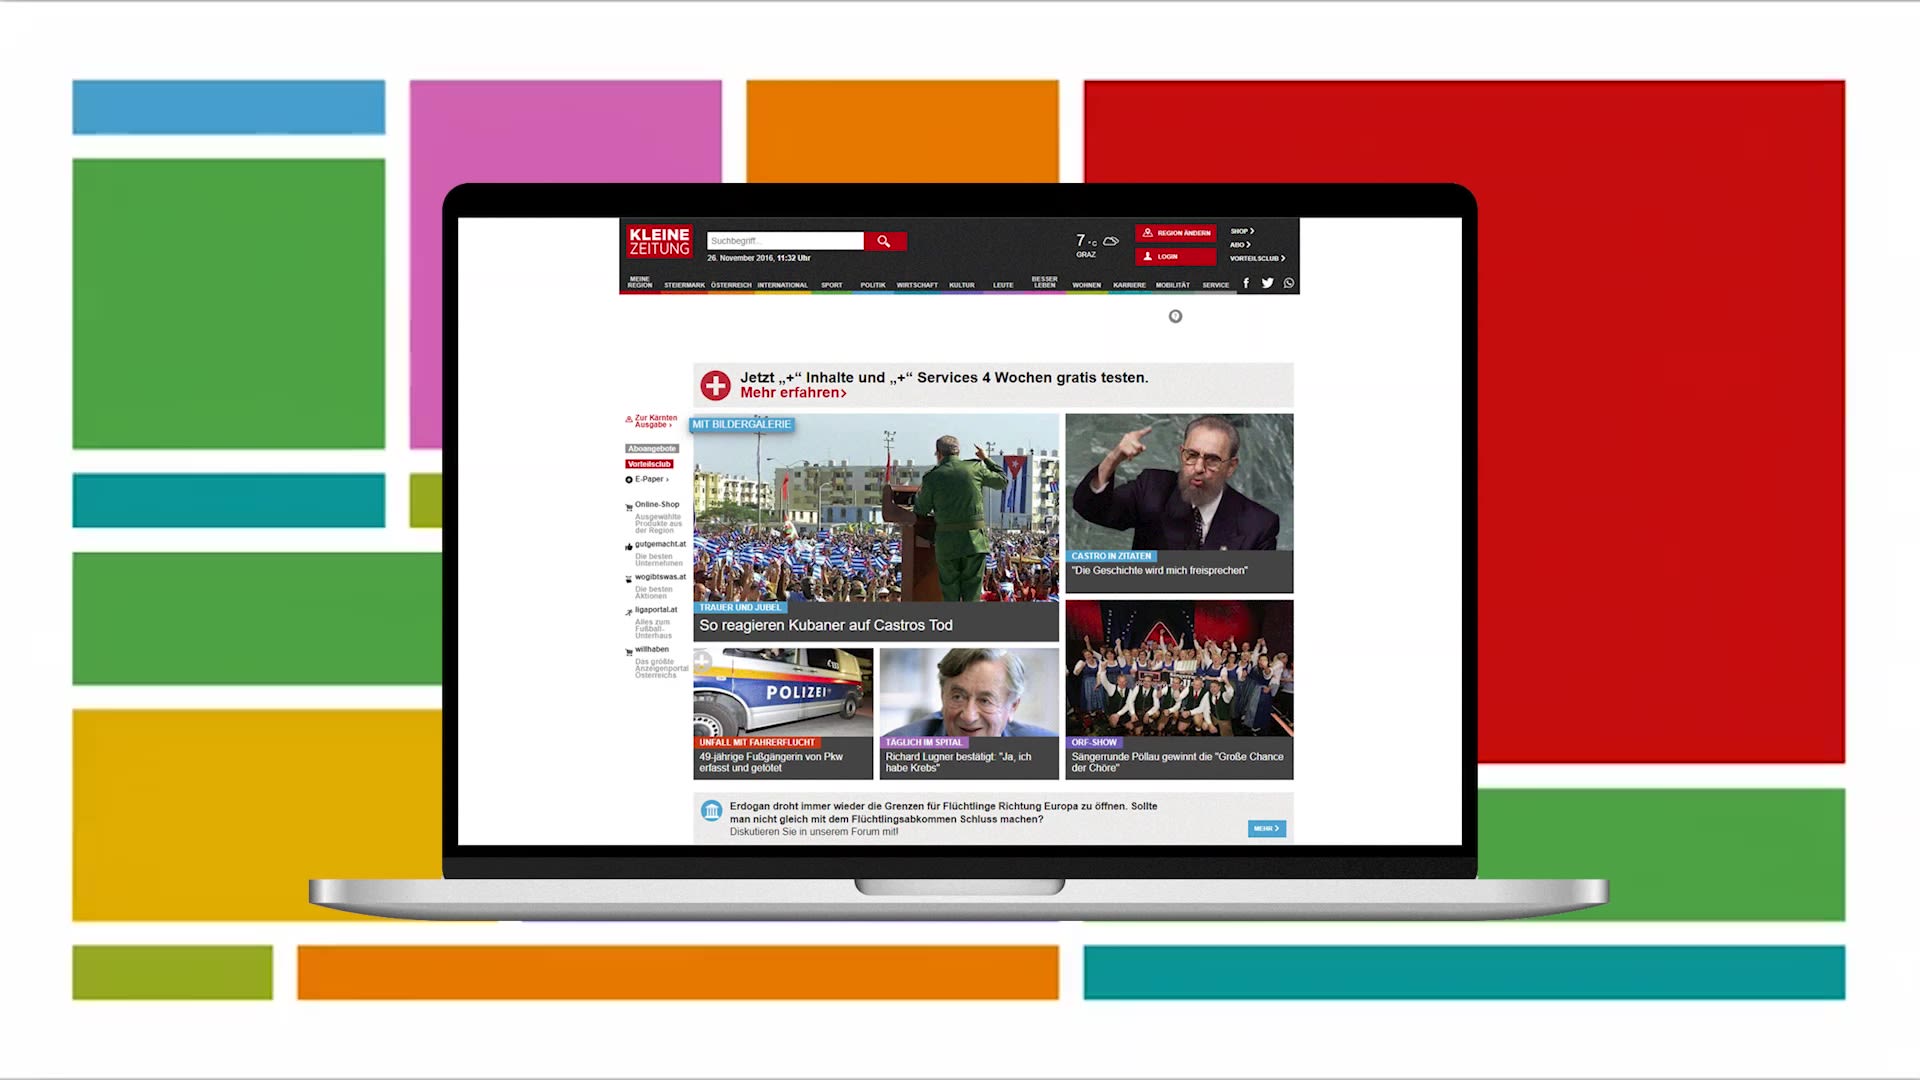Click the Mehr erfahren link
Viewport: 1920px width, 1080px height.
793,393
